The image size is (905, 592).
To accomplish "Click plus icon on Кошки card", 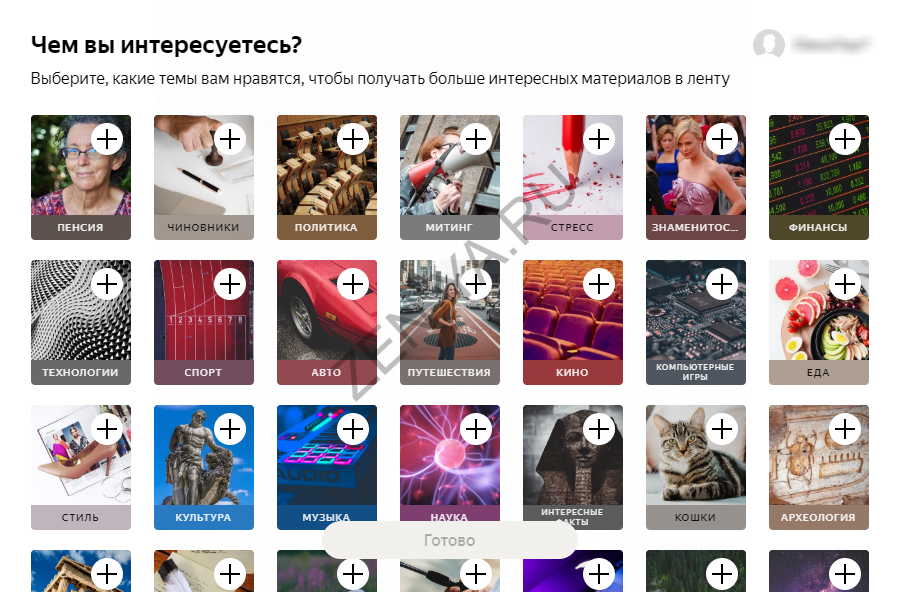I will pyautogui.click(x=722, y=429).
